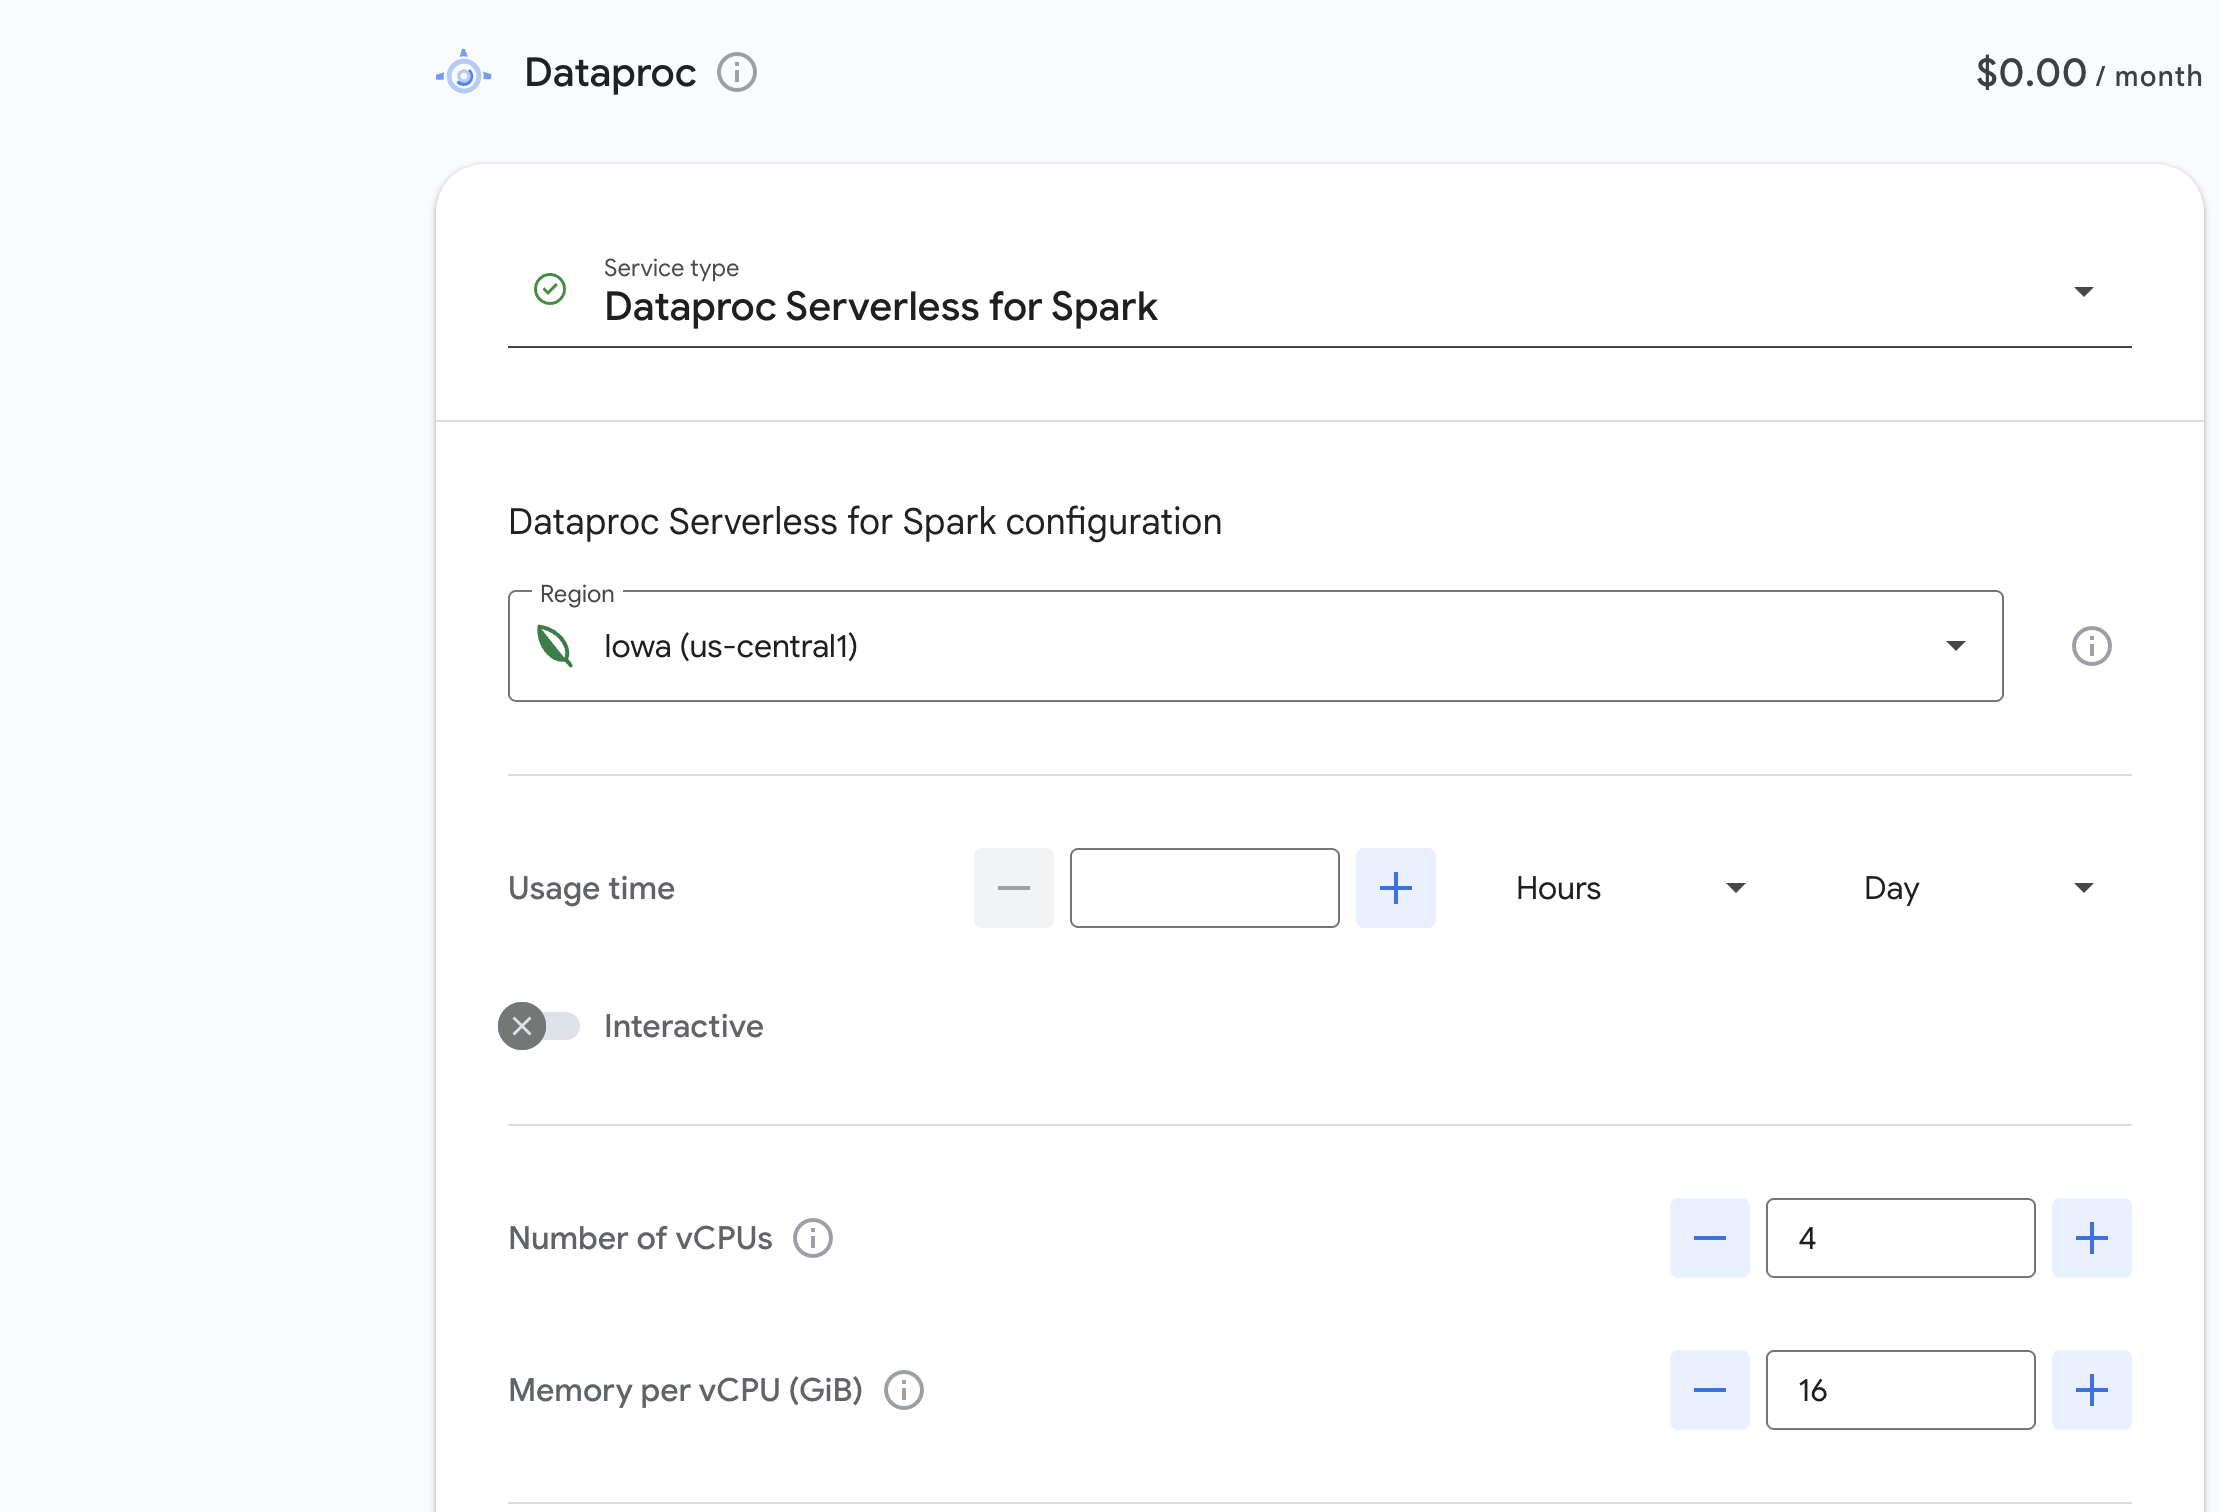Open the Service type dropdown
2220x1512 pixels.
(1320, 292)
